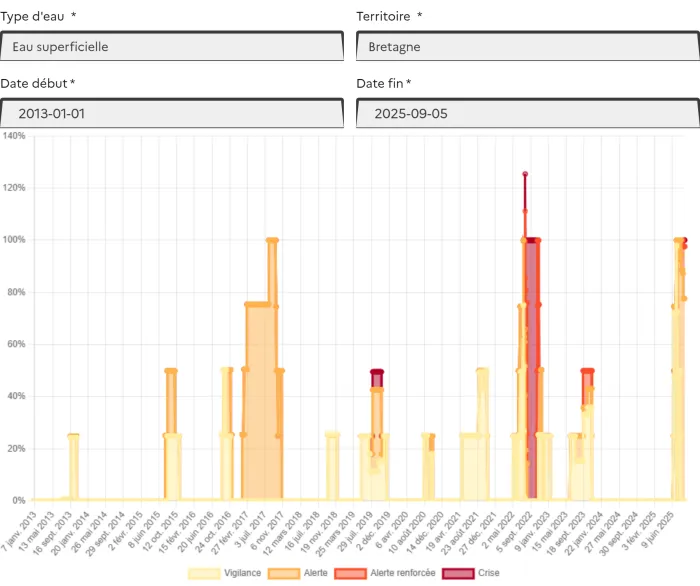This screenshot has height=586, width=700.
Task: Select the 50% Alerte bar in 2015
Action: click(x=171, y=371)
